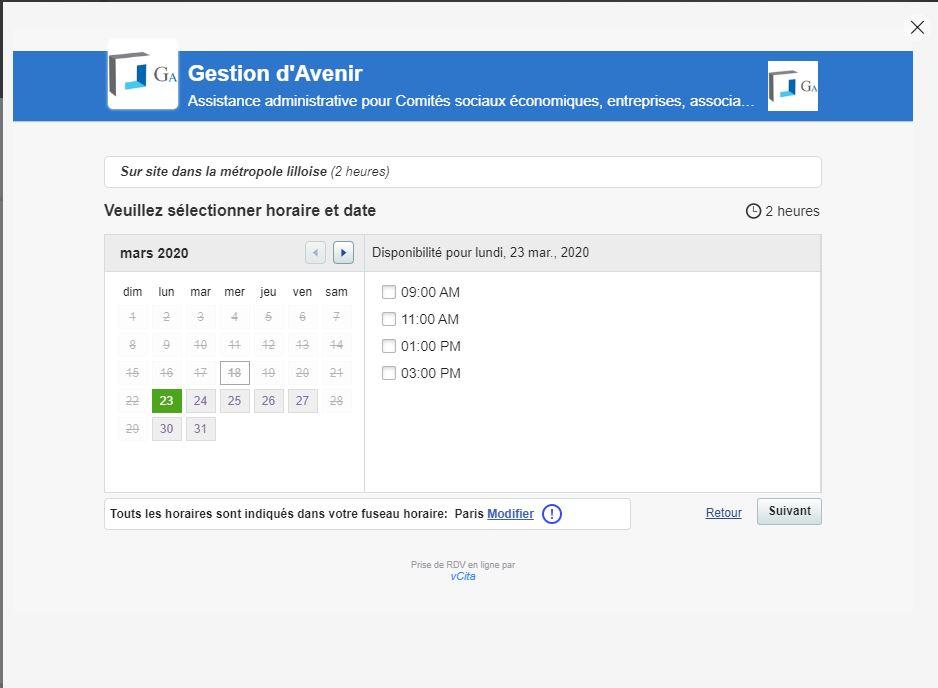Screen dimensions: 938x688
Task: Choose March 27 in the calendar
Action: point(302,401)
